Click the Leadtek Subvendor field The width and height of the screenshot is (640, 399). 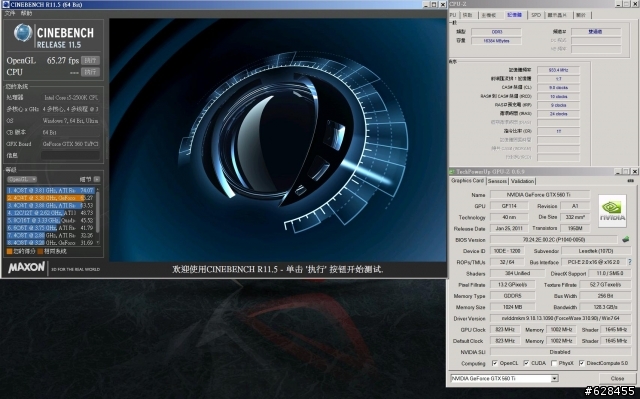pos(596,251)
